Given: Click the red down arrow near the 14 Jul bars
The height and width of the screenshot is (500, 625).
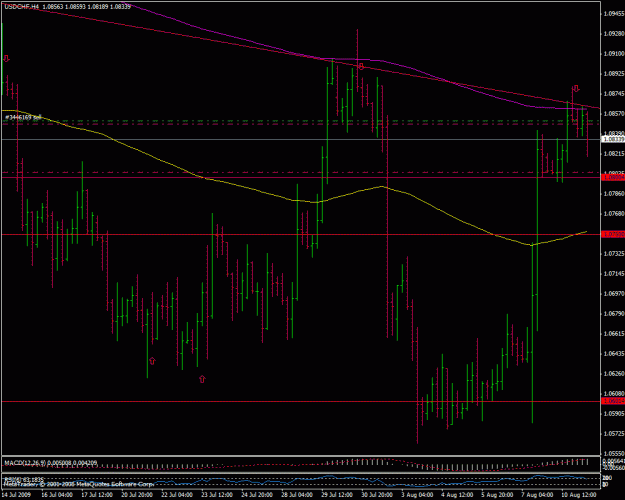Looking at the screenshot, I should pos(6,59).
